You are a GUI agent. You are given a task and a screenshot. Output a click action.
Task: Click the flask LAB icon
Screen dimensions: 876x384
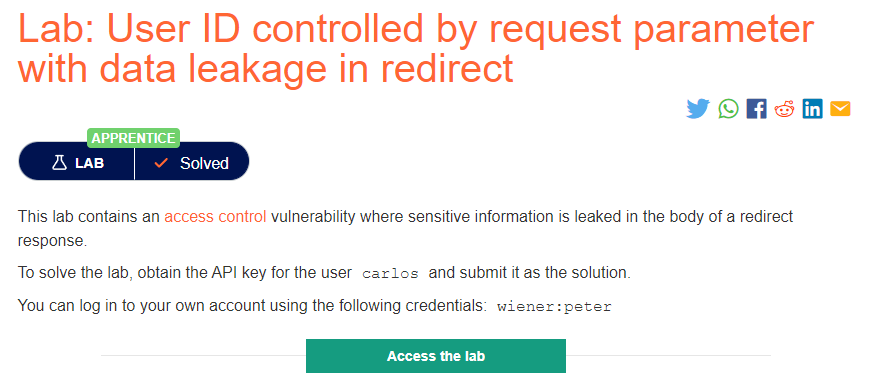coord(59,163)
